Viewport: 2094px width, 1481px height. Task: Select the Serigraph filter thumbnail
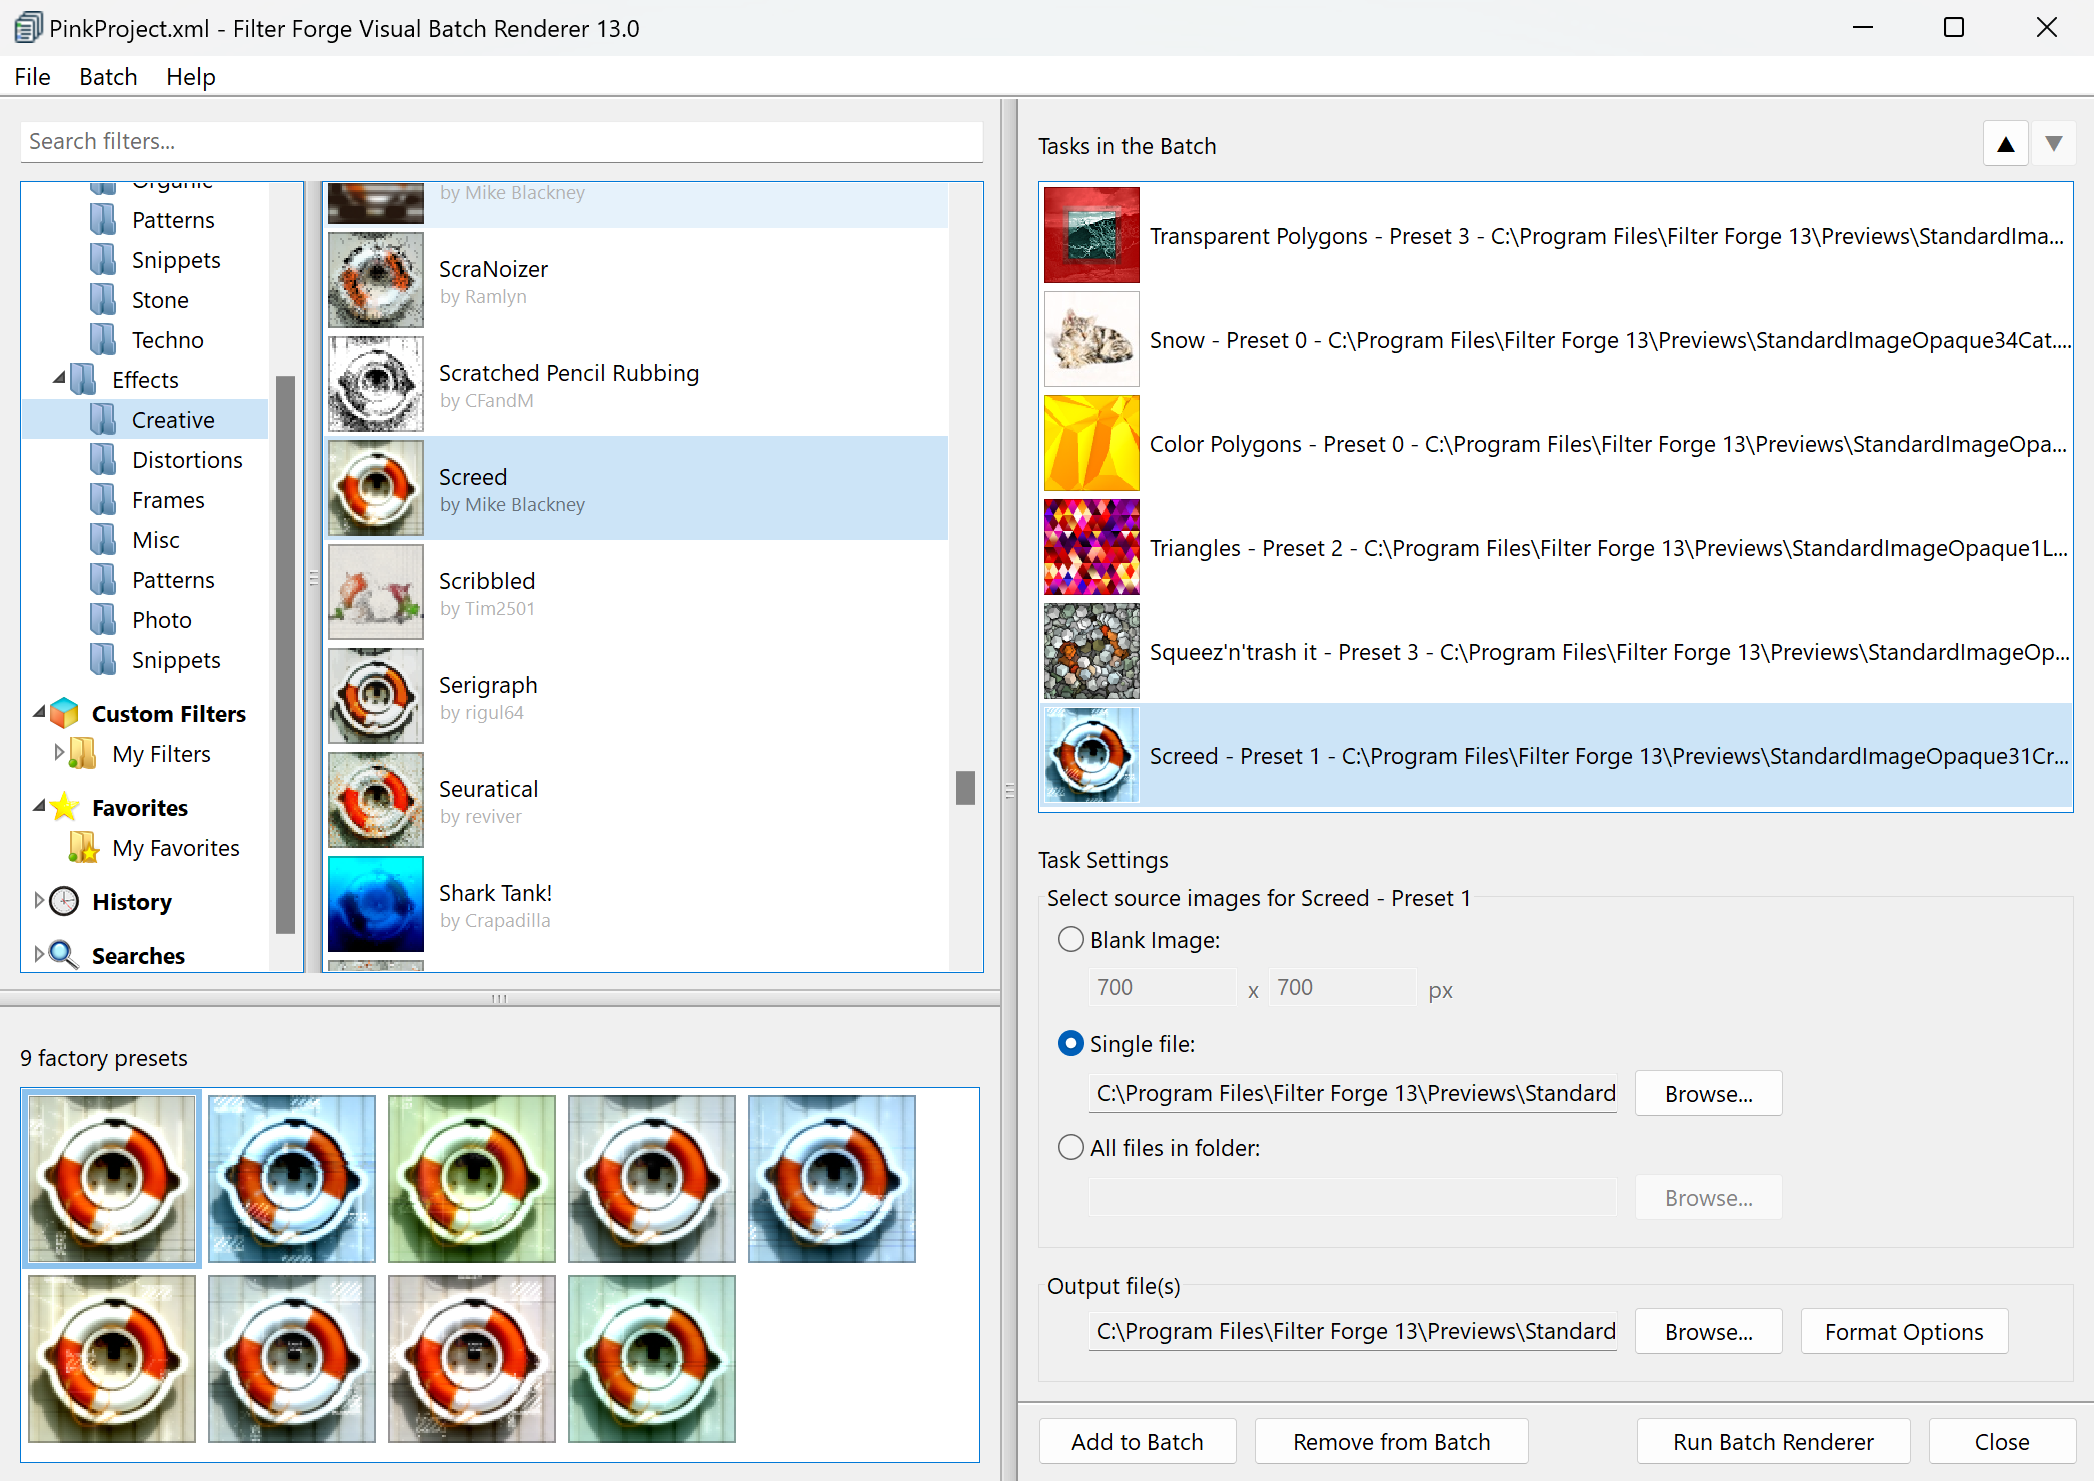coord(376,696)
